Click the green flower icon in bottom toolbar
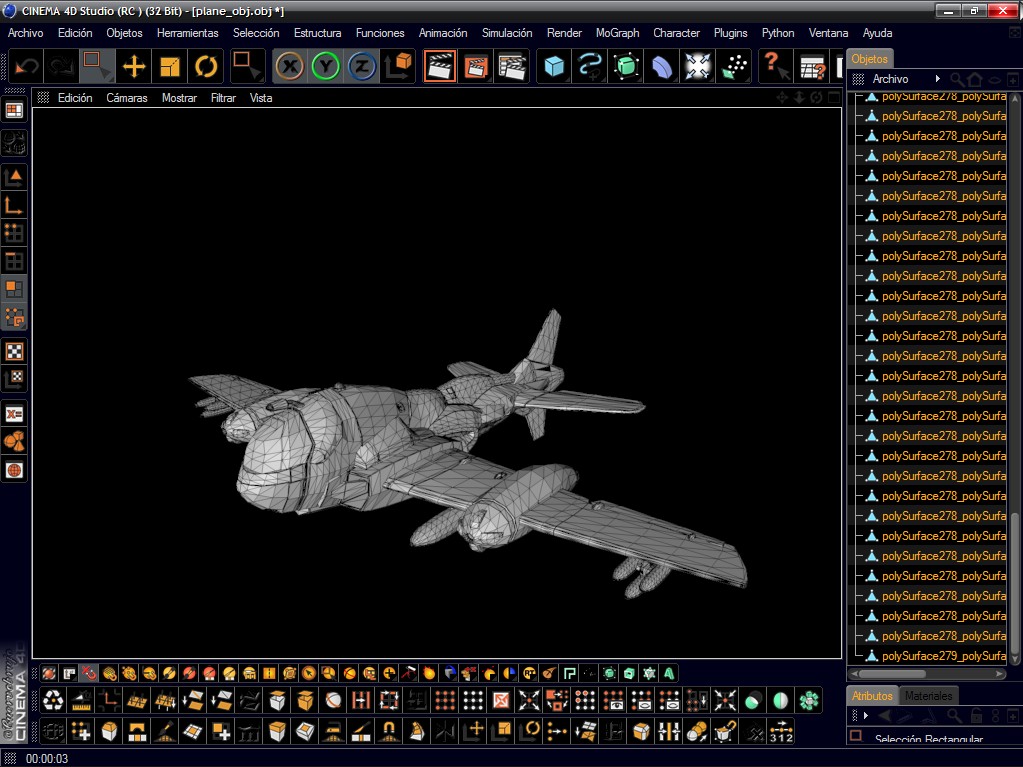The width and height of the screenshot is (1023, 767). pyautogui.click(x=809, y=701)
